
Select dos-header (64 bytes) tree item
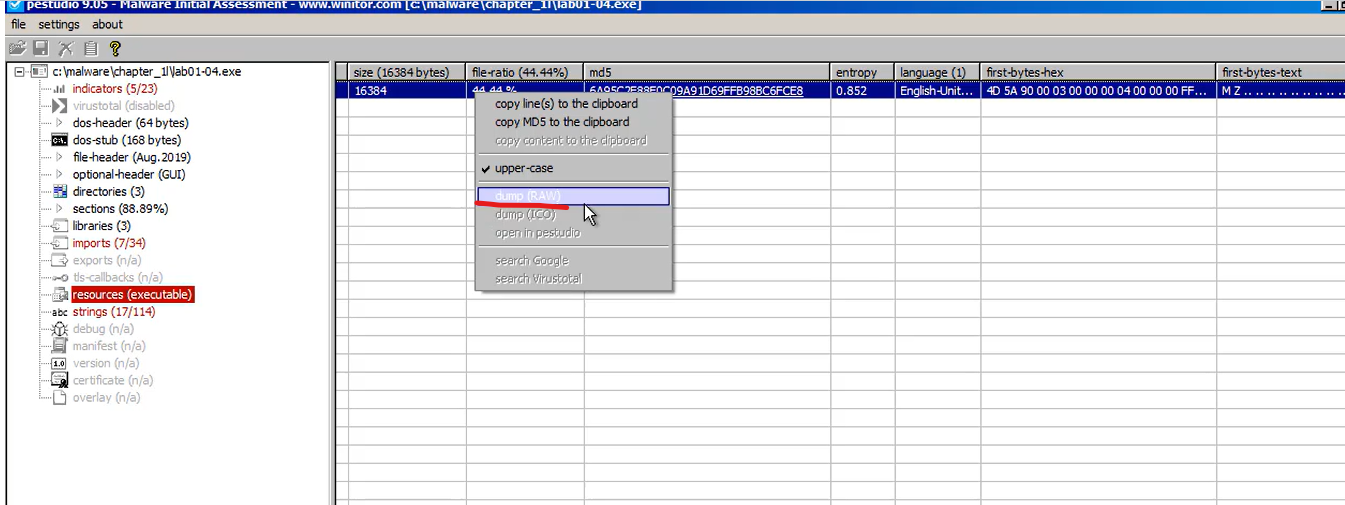coord(130,123)
